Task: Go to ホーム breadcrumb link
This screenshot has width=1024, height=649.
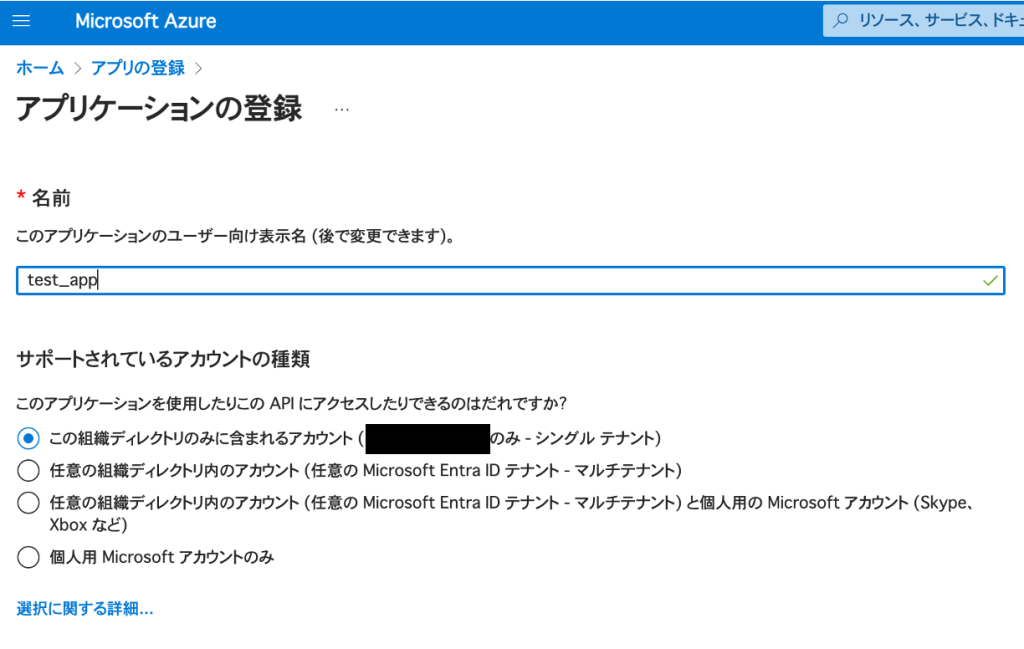Action: pos(40,68)
